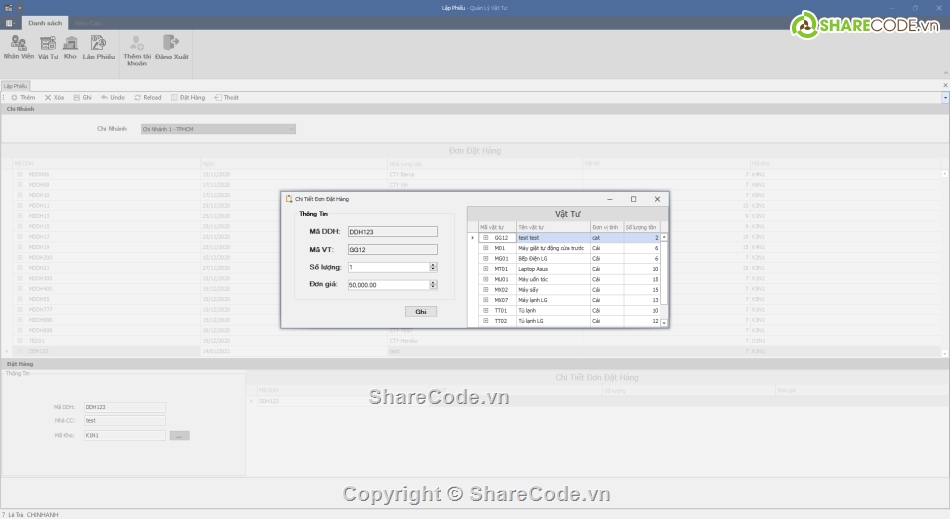
Task: Click the browse button beside the Mã Kho field
Action: click(179, 435)
